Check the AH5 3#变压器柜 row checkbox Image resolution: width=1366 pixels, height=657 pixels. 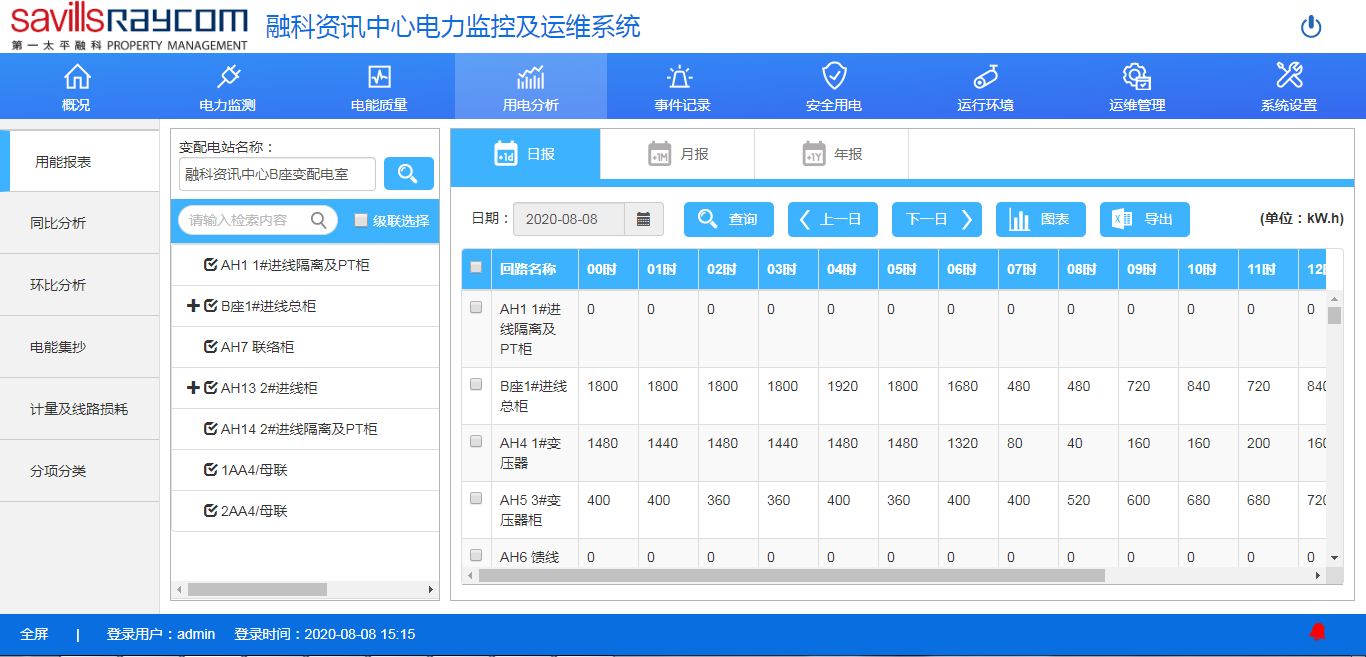point(476,498)
